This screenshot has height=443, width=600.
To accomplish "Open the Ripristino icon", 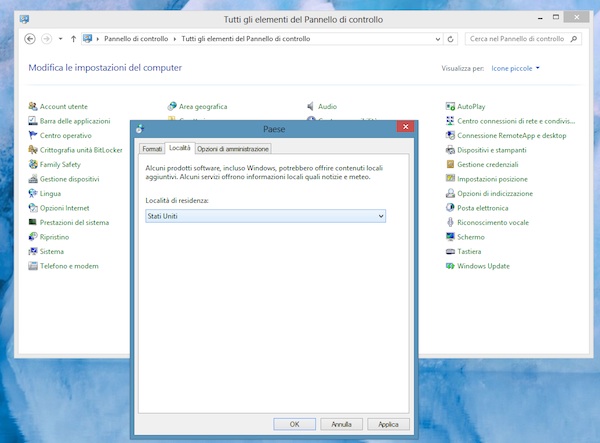I will 33,237.
